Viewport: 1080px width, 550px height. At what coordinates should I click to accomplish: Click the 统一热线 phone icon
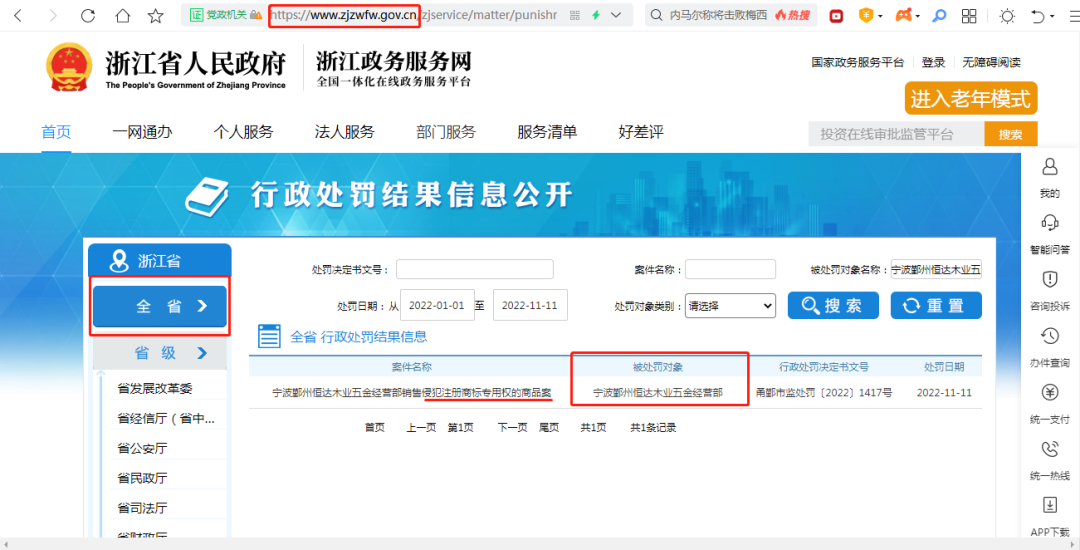[x=1049, y=450]
